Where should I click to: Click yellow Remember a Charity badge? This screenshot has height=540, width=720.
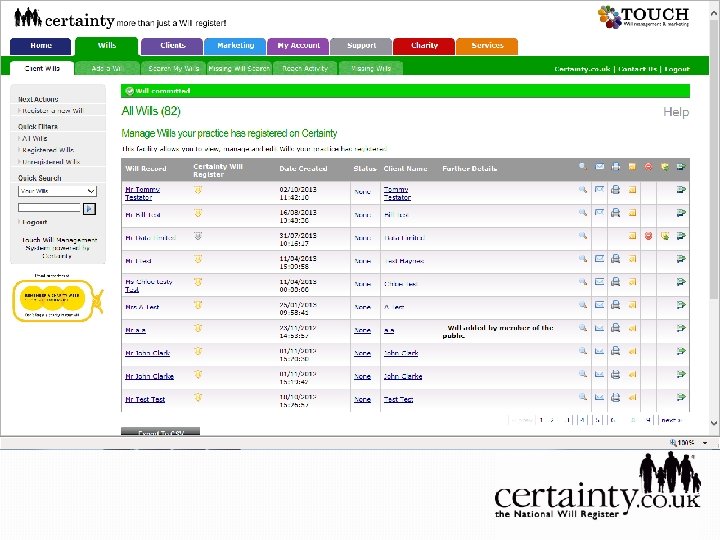pos(57,301)
